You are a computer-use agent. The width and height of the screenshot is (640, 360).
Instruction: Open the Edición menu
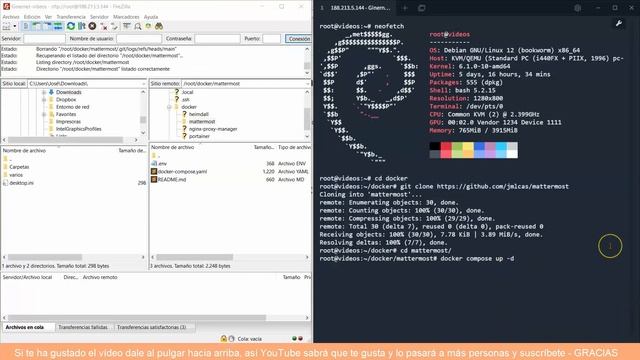coord(32,17)
